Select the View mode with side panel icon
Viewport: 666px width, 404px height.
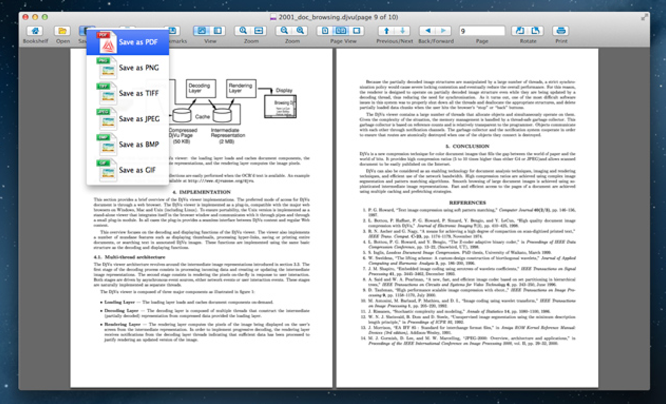tap(218, 31)
